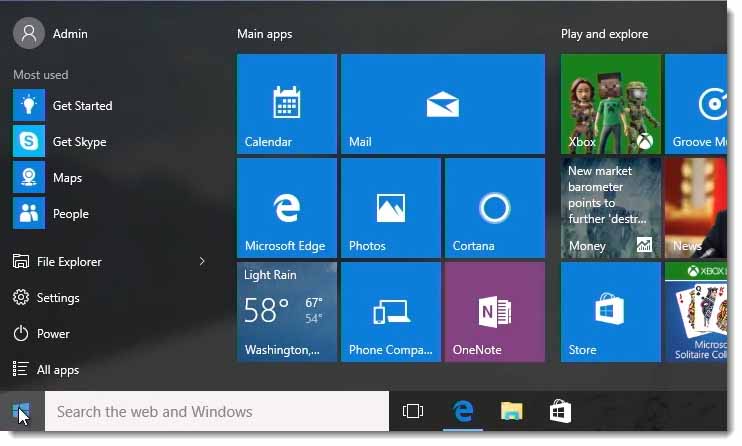Show the All apps list
The width and height of the screenshot is (742, 446).
coord(46,369)
